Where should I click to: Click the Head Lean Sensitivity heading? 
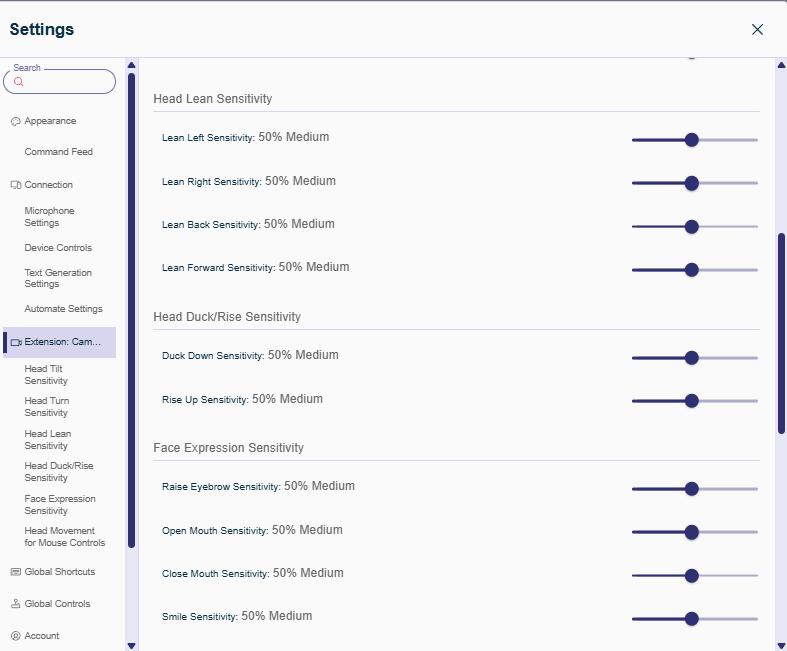[213, 99]
